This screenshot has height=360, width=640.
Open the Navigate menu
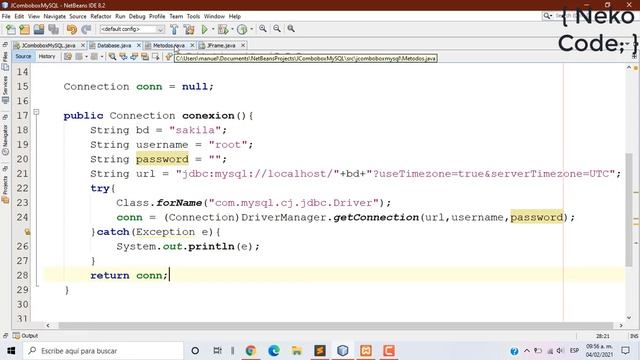(55, 16)
